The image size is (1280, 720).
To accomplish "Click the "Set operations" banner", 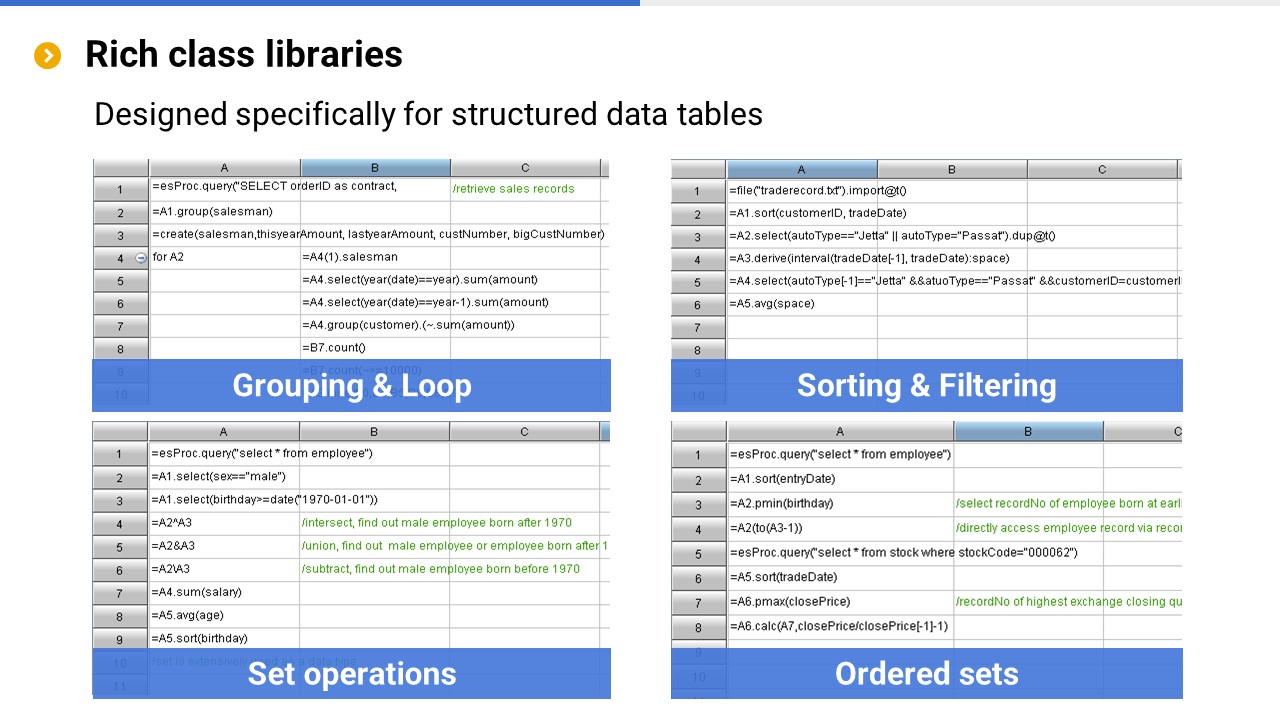I will click(351, 674).
